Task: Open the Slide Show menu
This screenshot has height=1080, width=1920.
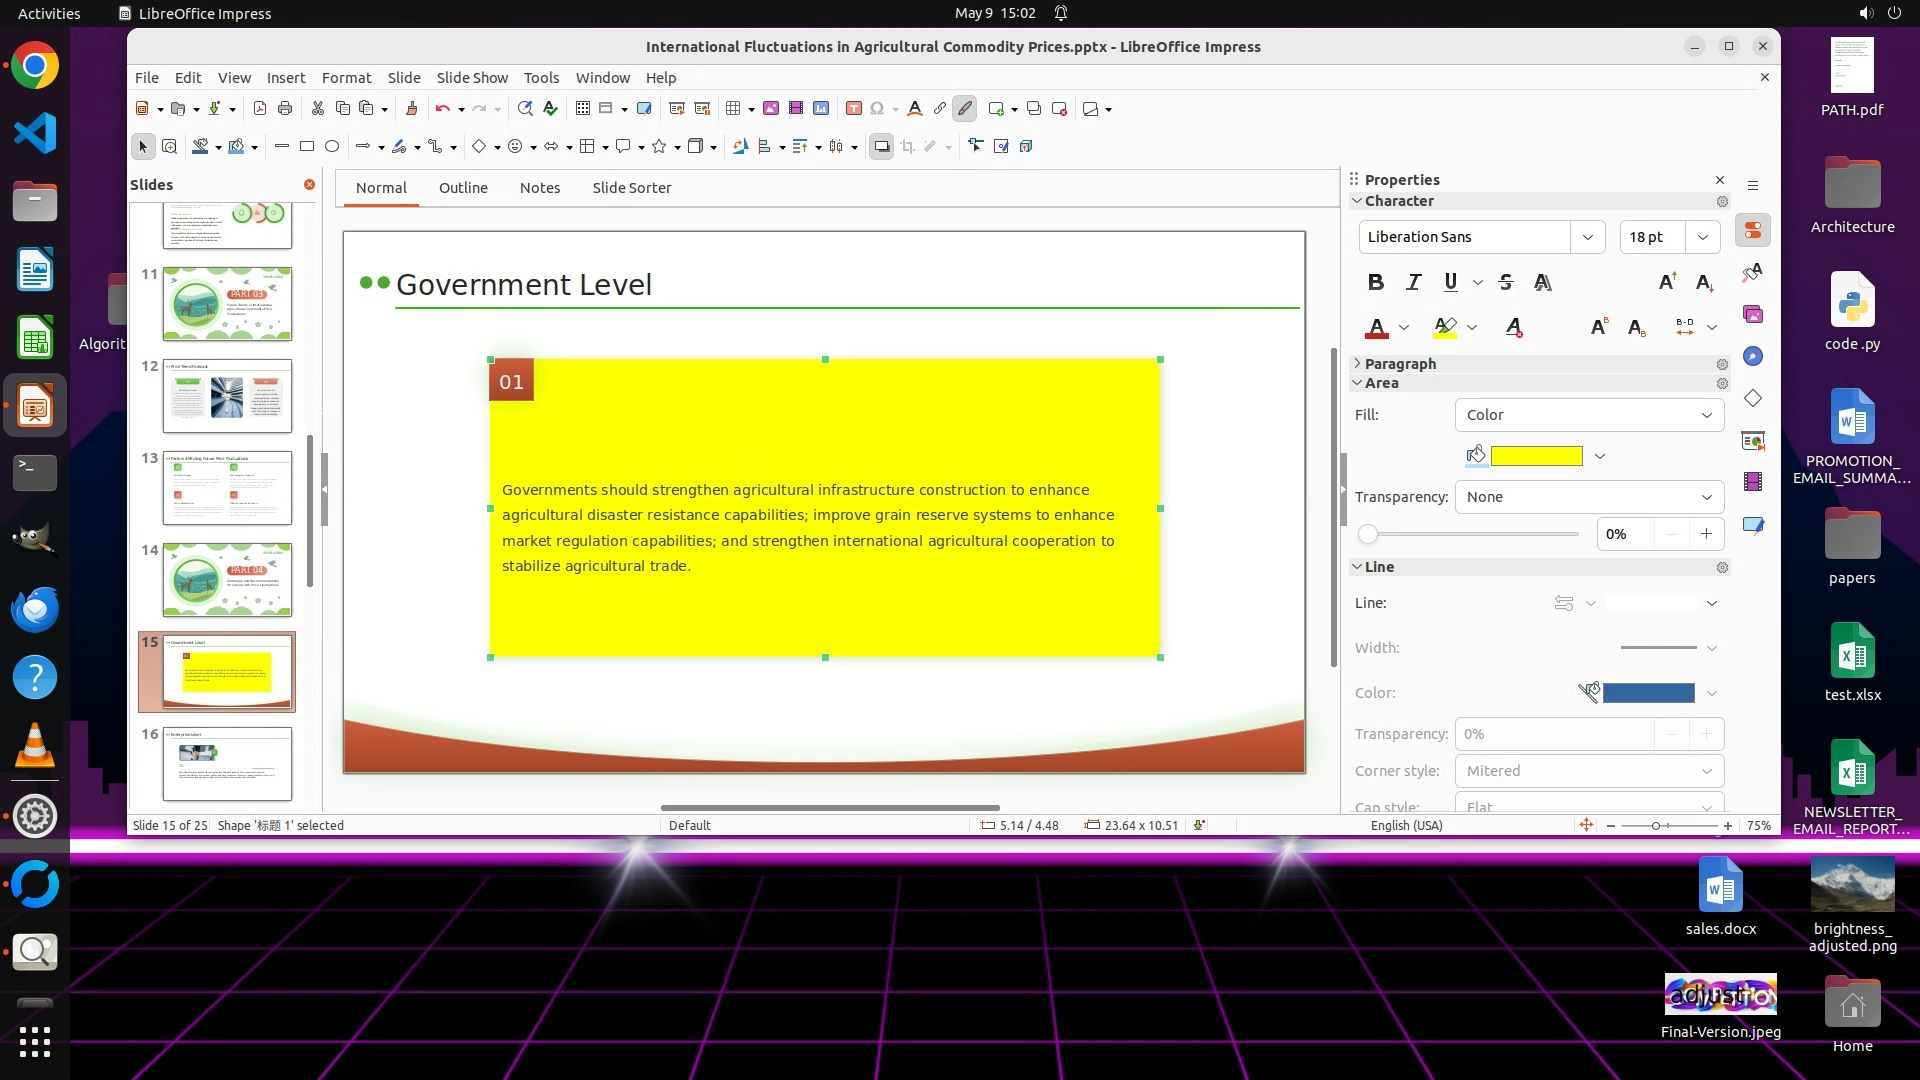Action: 472,78
